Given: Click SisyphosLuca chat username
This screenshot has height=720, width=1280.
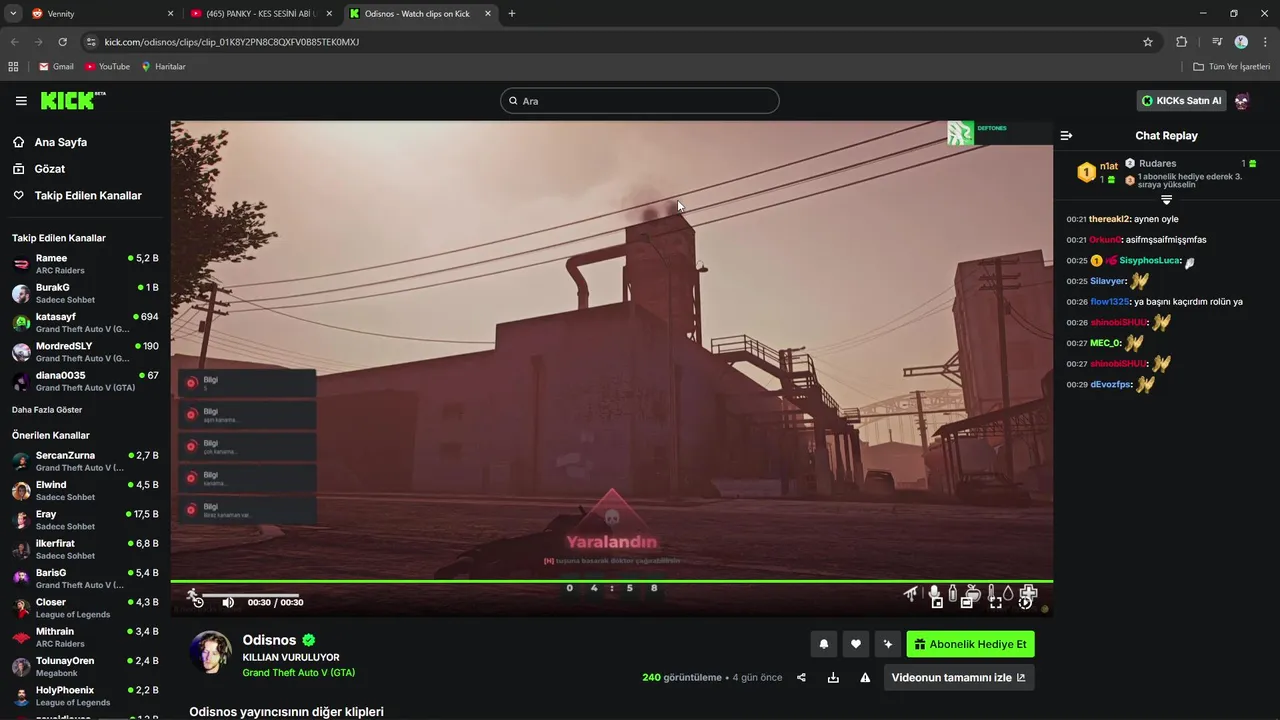Looking at the screenshot, I should pyautogui.click(x=1148, y=261).
